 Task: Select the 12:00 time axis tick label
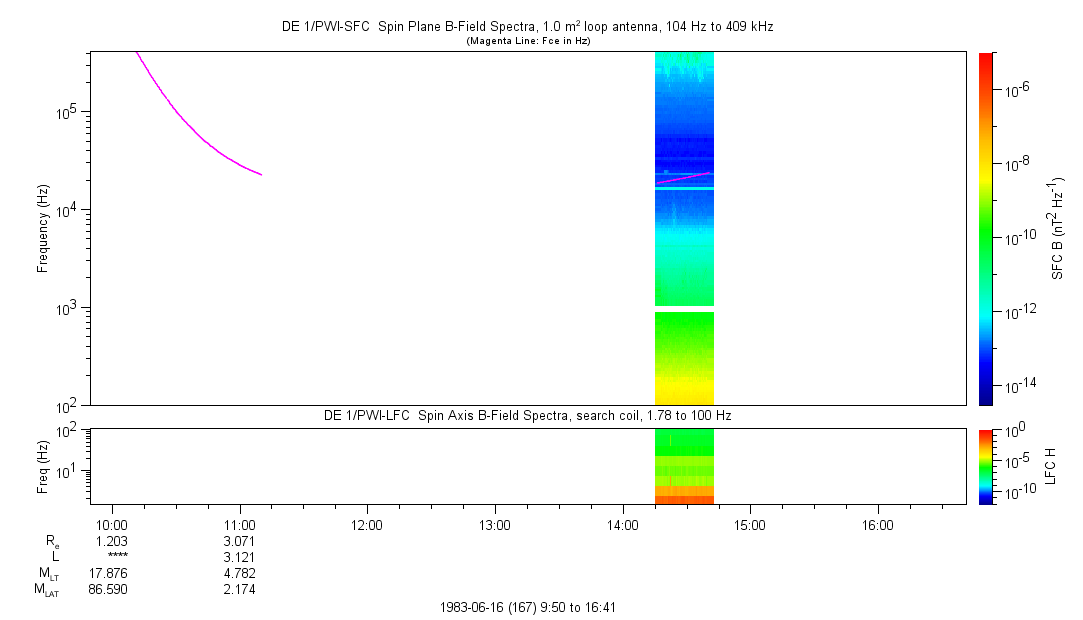tap(367, 525)
